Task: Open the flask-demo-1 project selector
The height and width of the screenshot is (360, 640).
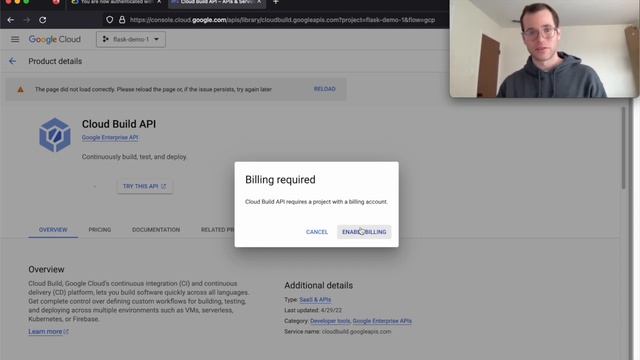Action: (131, 39)
